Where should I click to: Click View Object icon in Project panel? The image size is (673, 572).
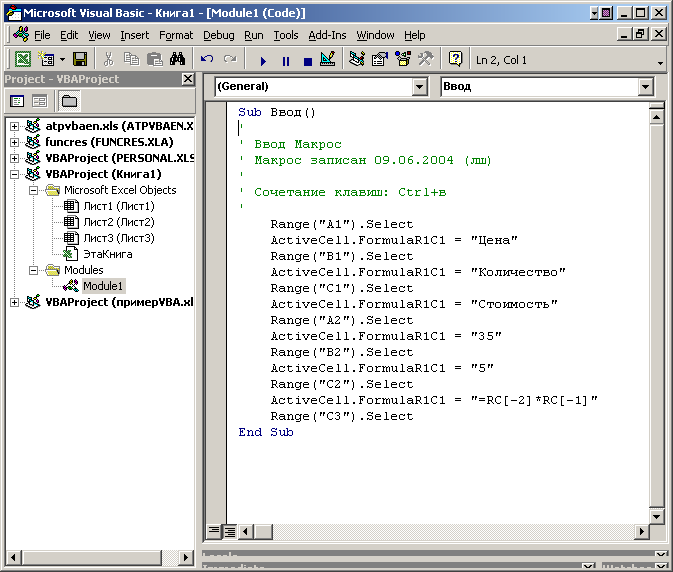point(39,101)
